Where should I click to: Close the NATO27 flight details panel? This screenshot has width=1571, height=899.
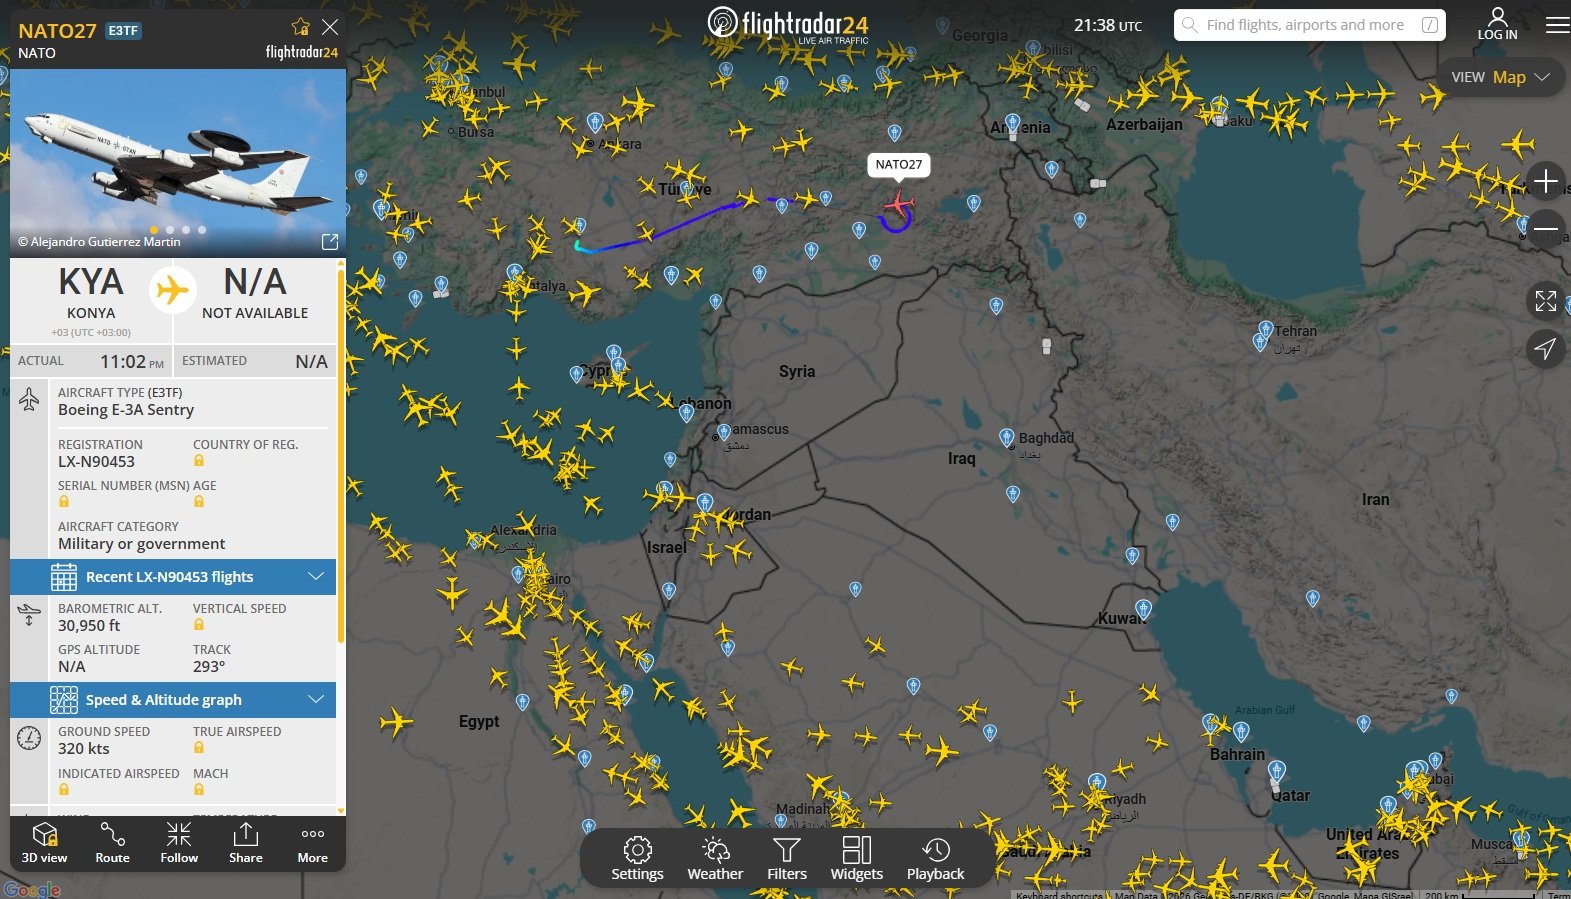click(330, 27)
